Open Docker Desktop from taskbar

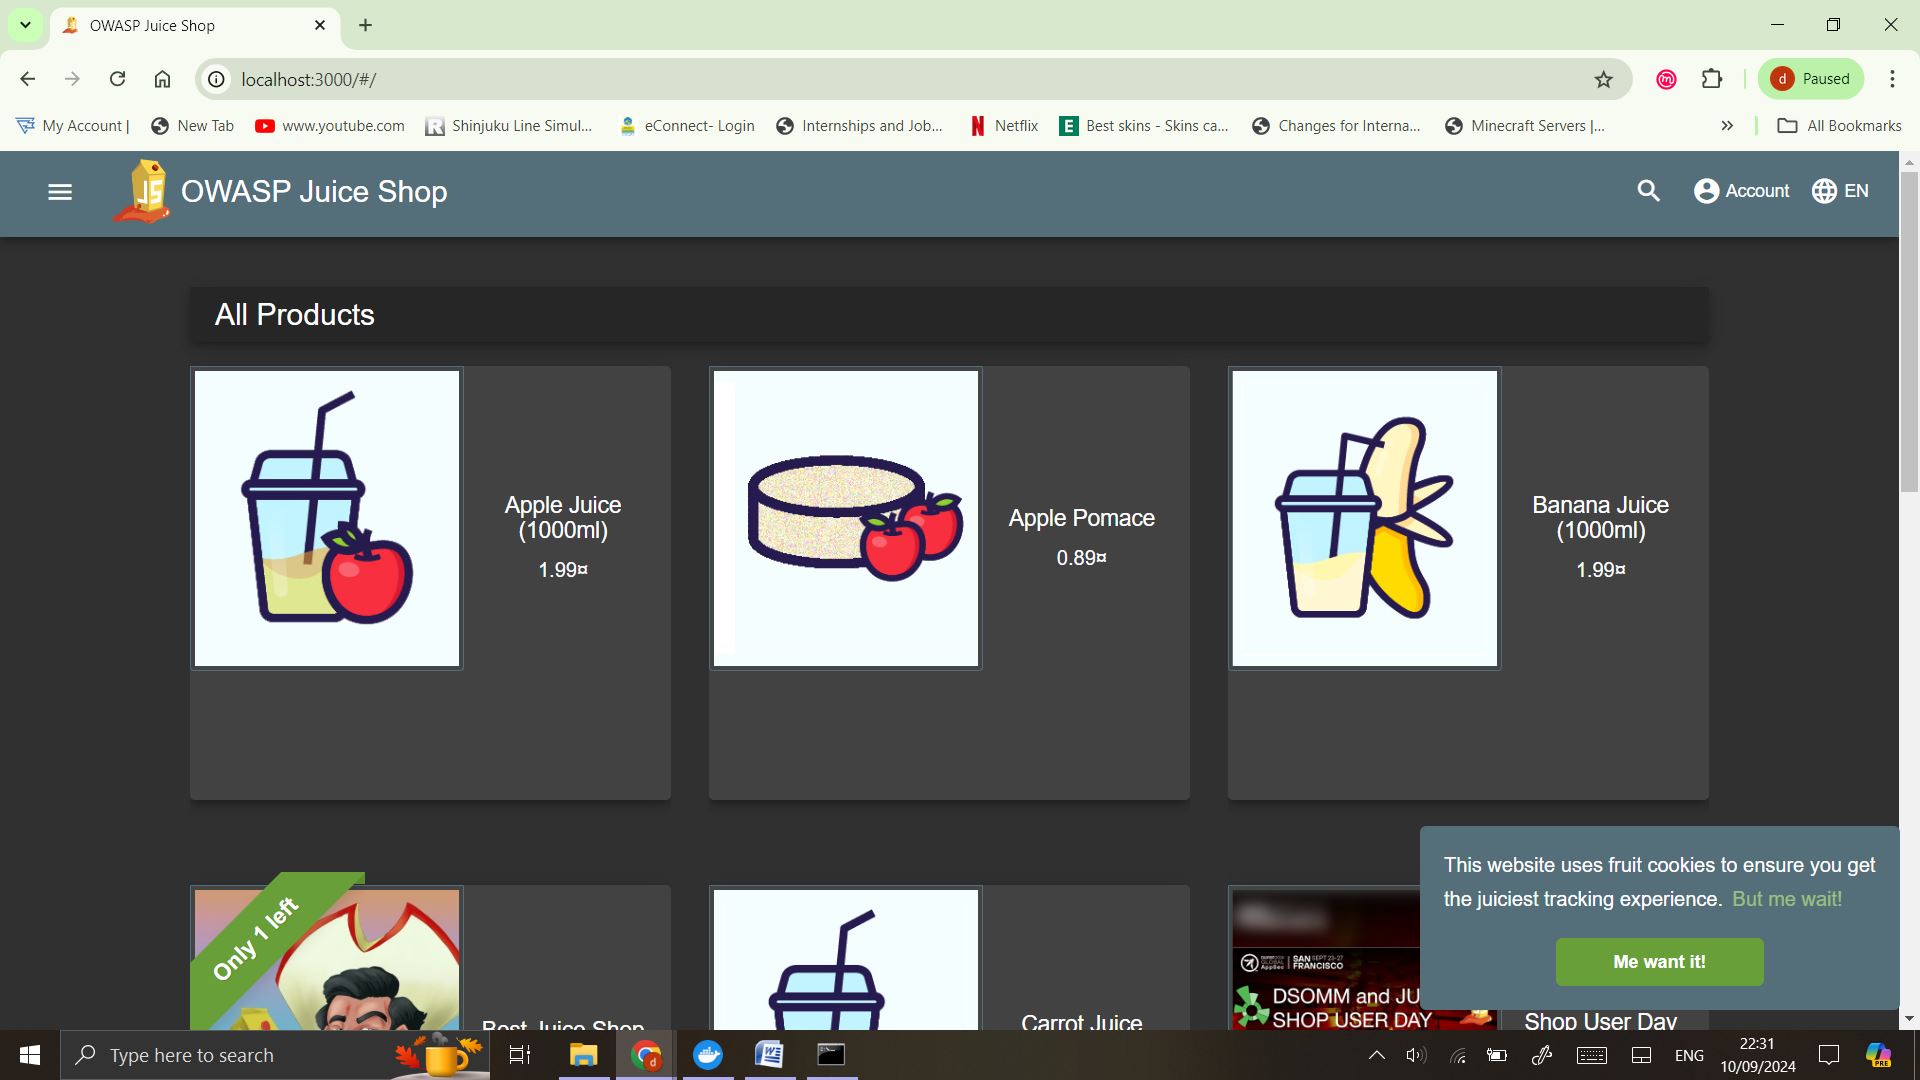tap(708, 1055)
